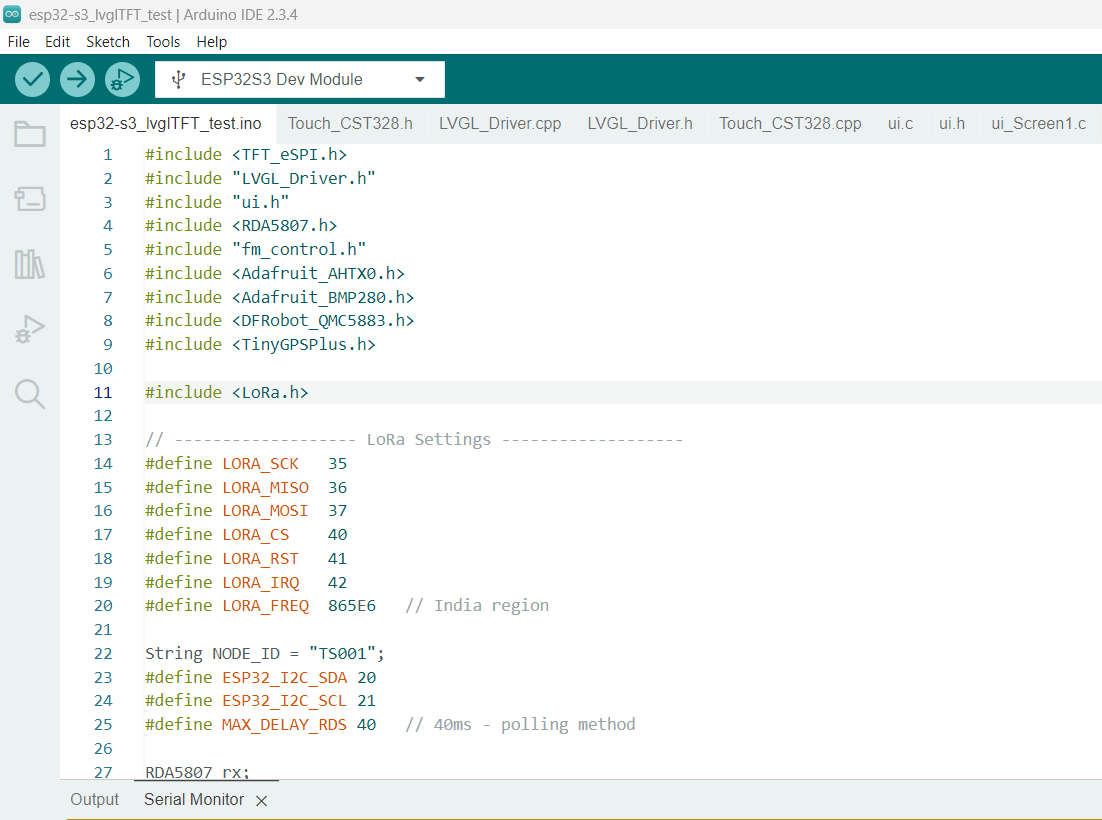The width and height of the screenshot is (1102, 820).
Task: Click the LORA_MISO define
Action: [246, 488]
